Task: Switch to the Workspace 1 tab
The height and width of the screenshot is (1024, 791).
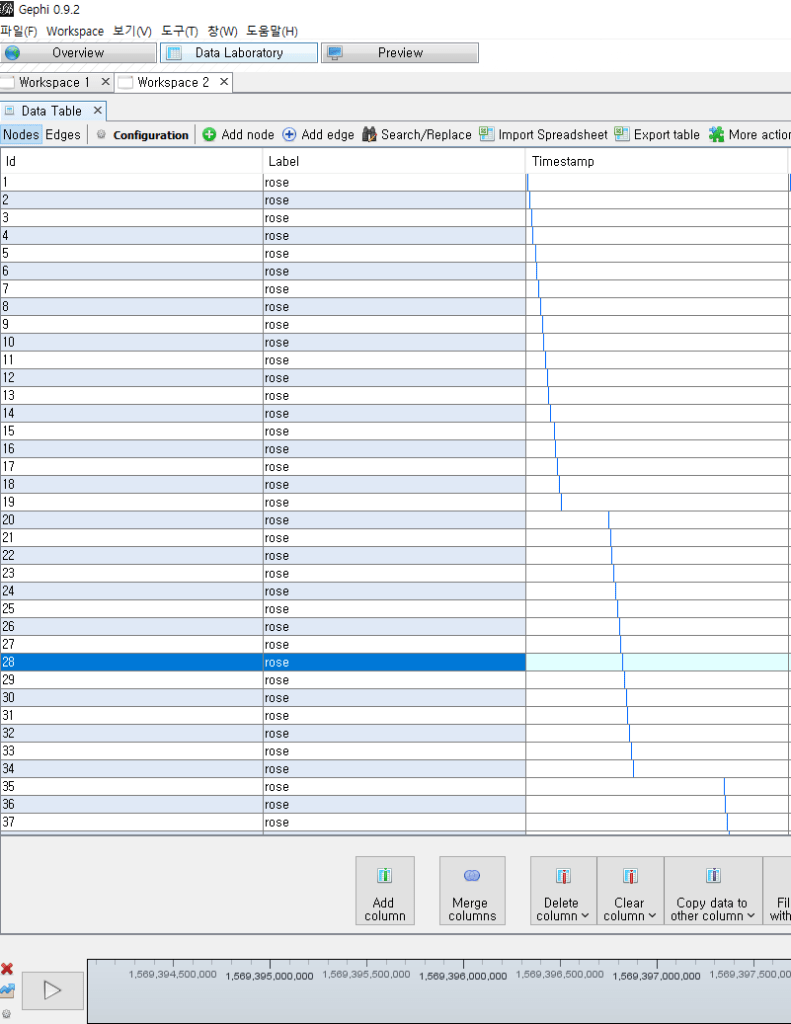Action: [x=54, y=82]
